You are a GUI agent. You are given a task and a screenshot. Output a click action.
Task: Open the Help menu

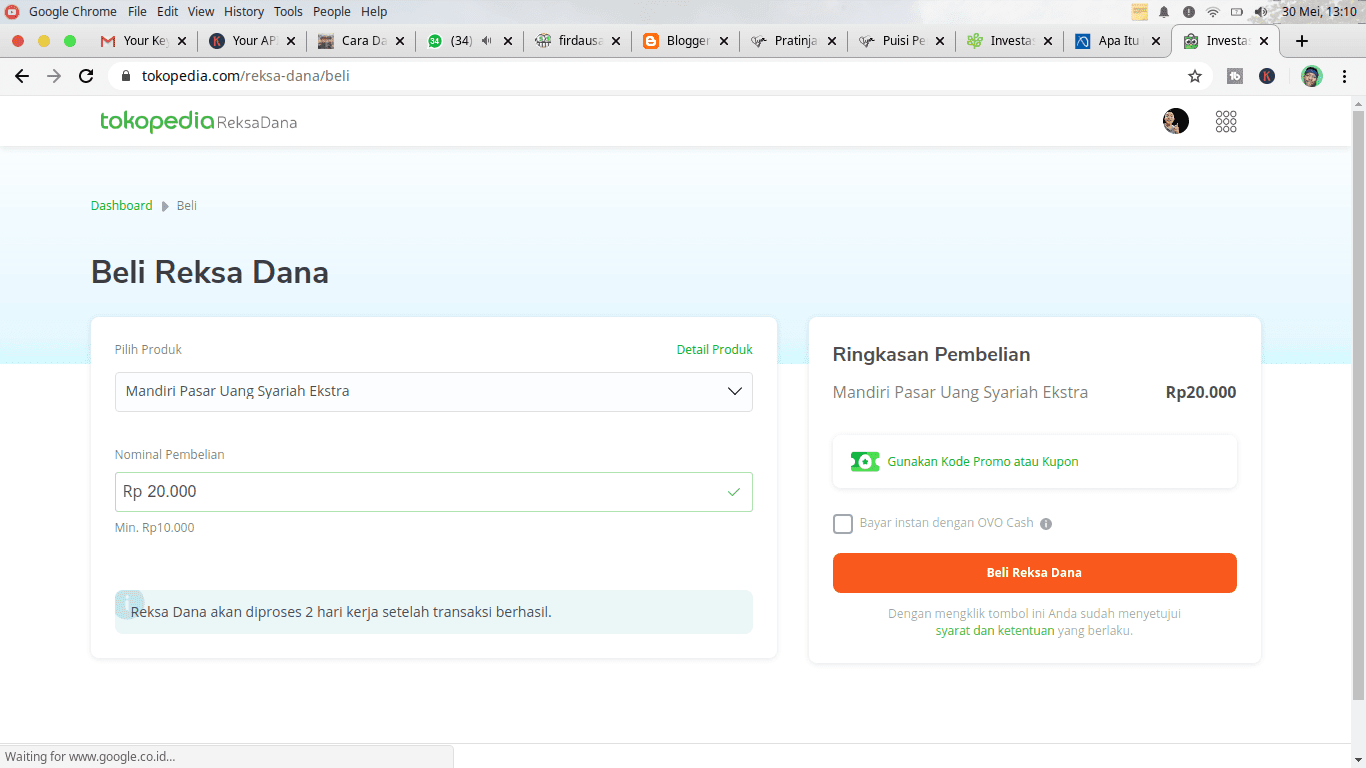click(374, 12)
